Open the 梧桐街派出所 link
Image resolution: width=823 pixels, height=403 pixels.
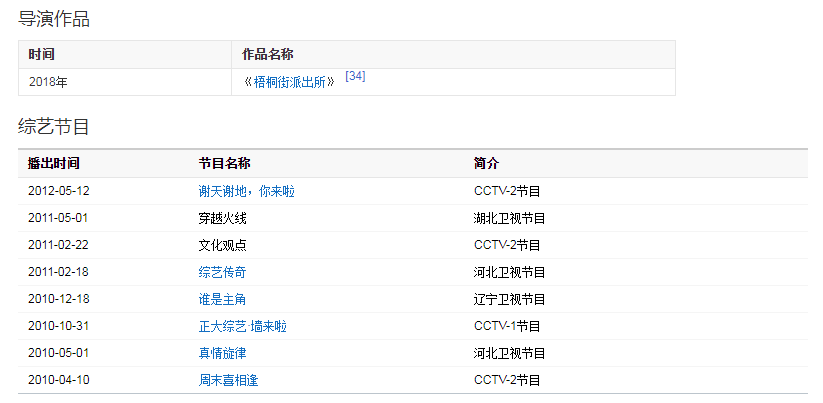[289, 82]
